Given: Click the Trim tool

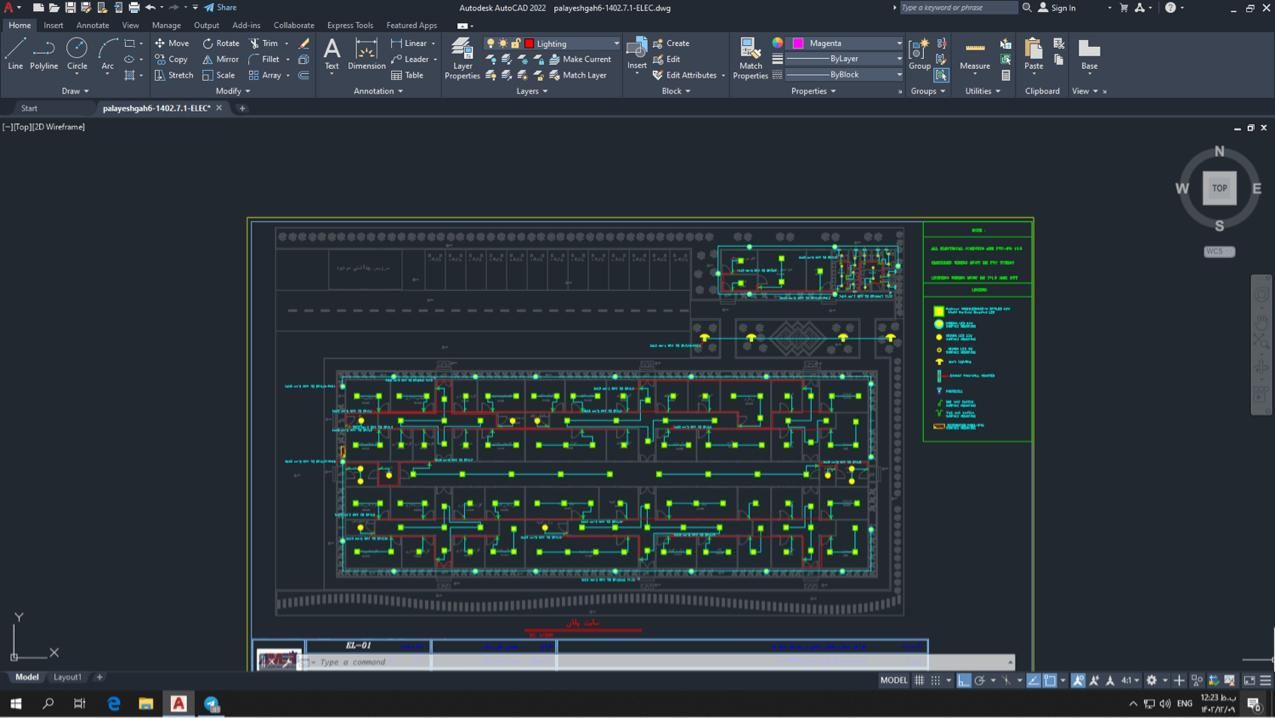Looking at the screenshot, I should 264,43.
